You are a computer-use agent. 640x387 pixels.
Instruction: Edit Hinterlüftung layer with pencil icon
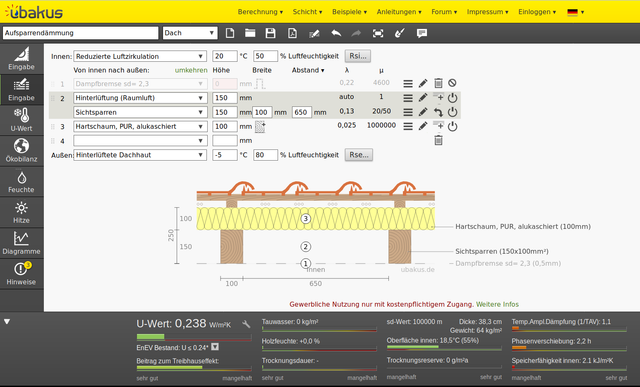click(x=423, y=98)
